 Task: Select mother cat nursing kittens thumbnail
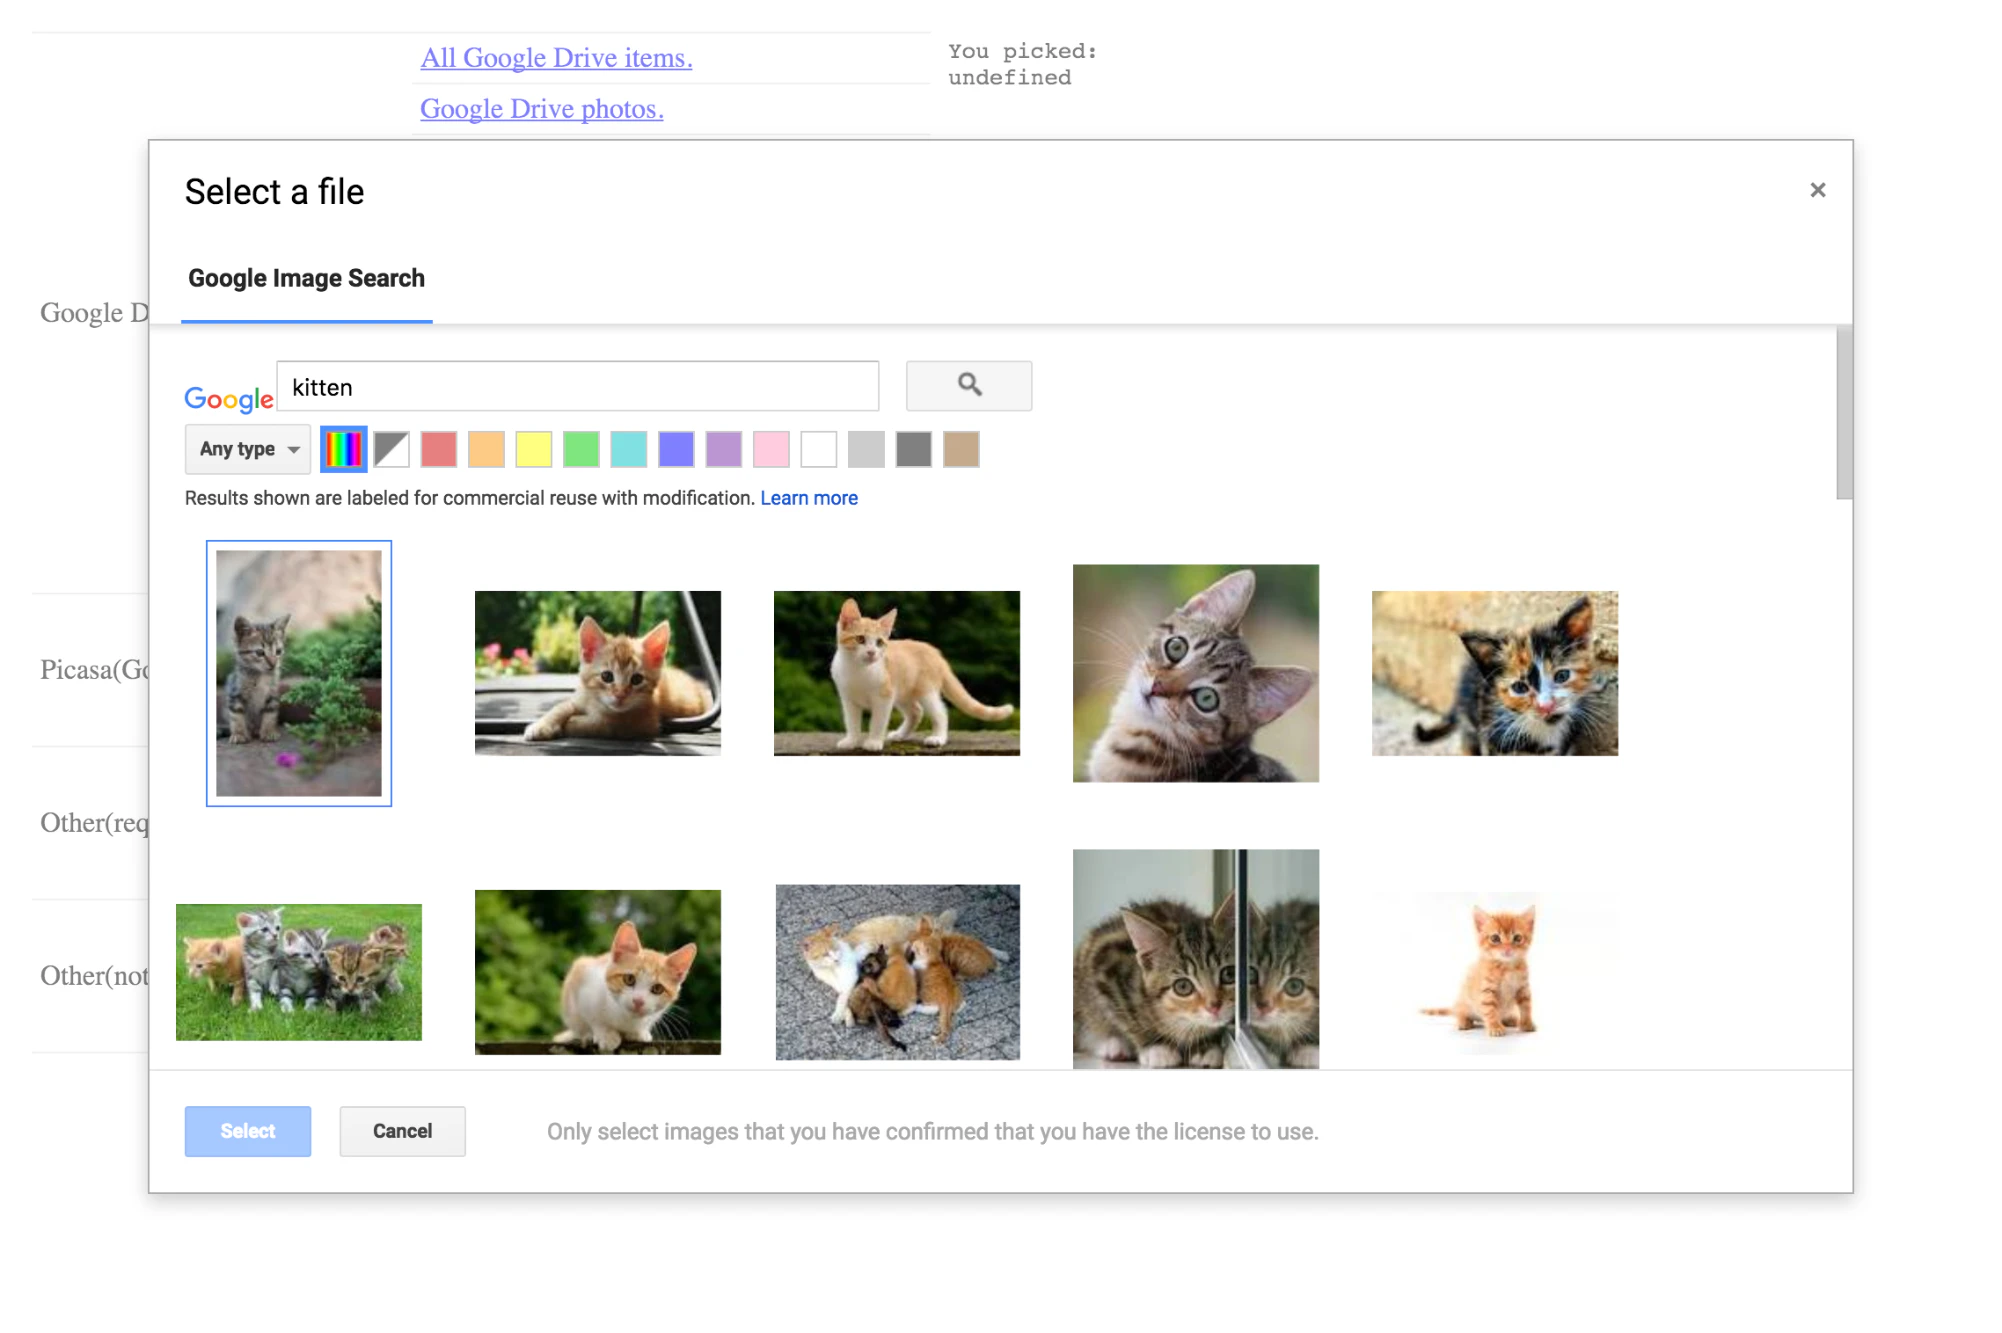pos(898,972)
